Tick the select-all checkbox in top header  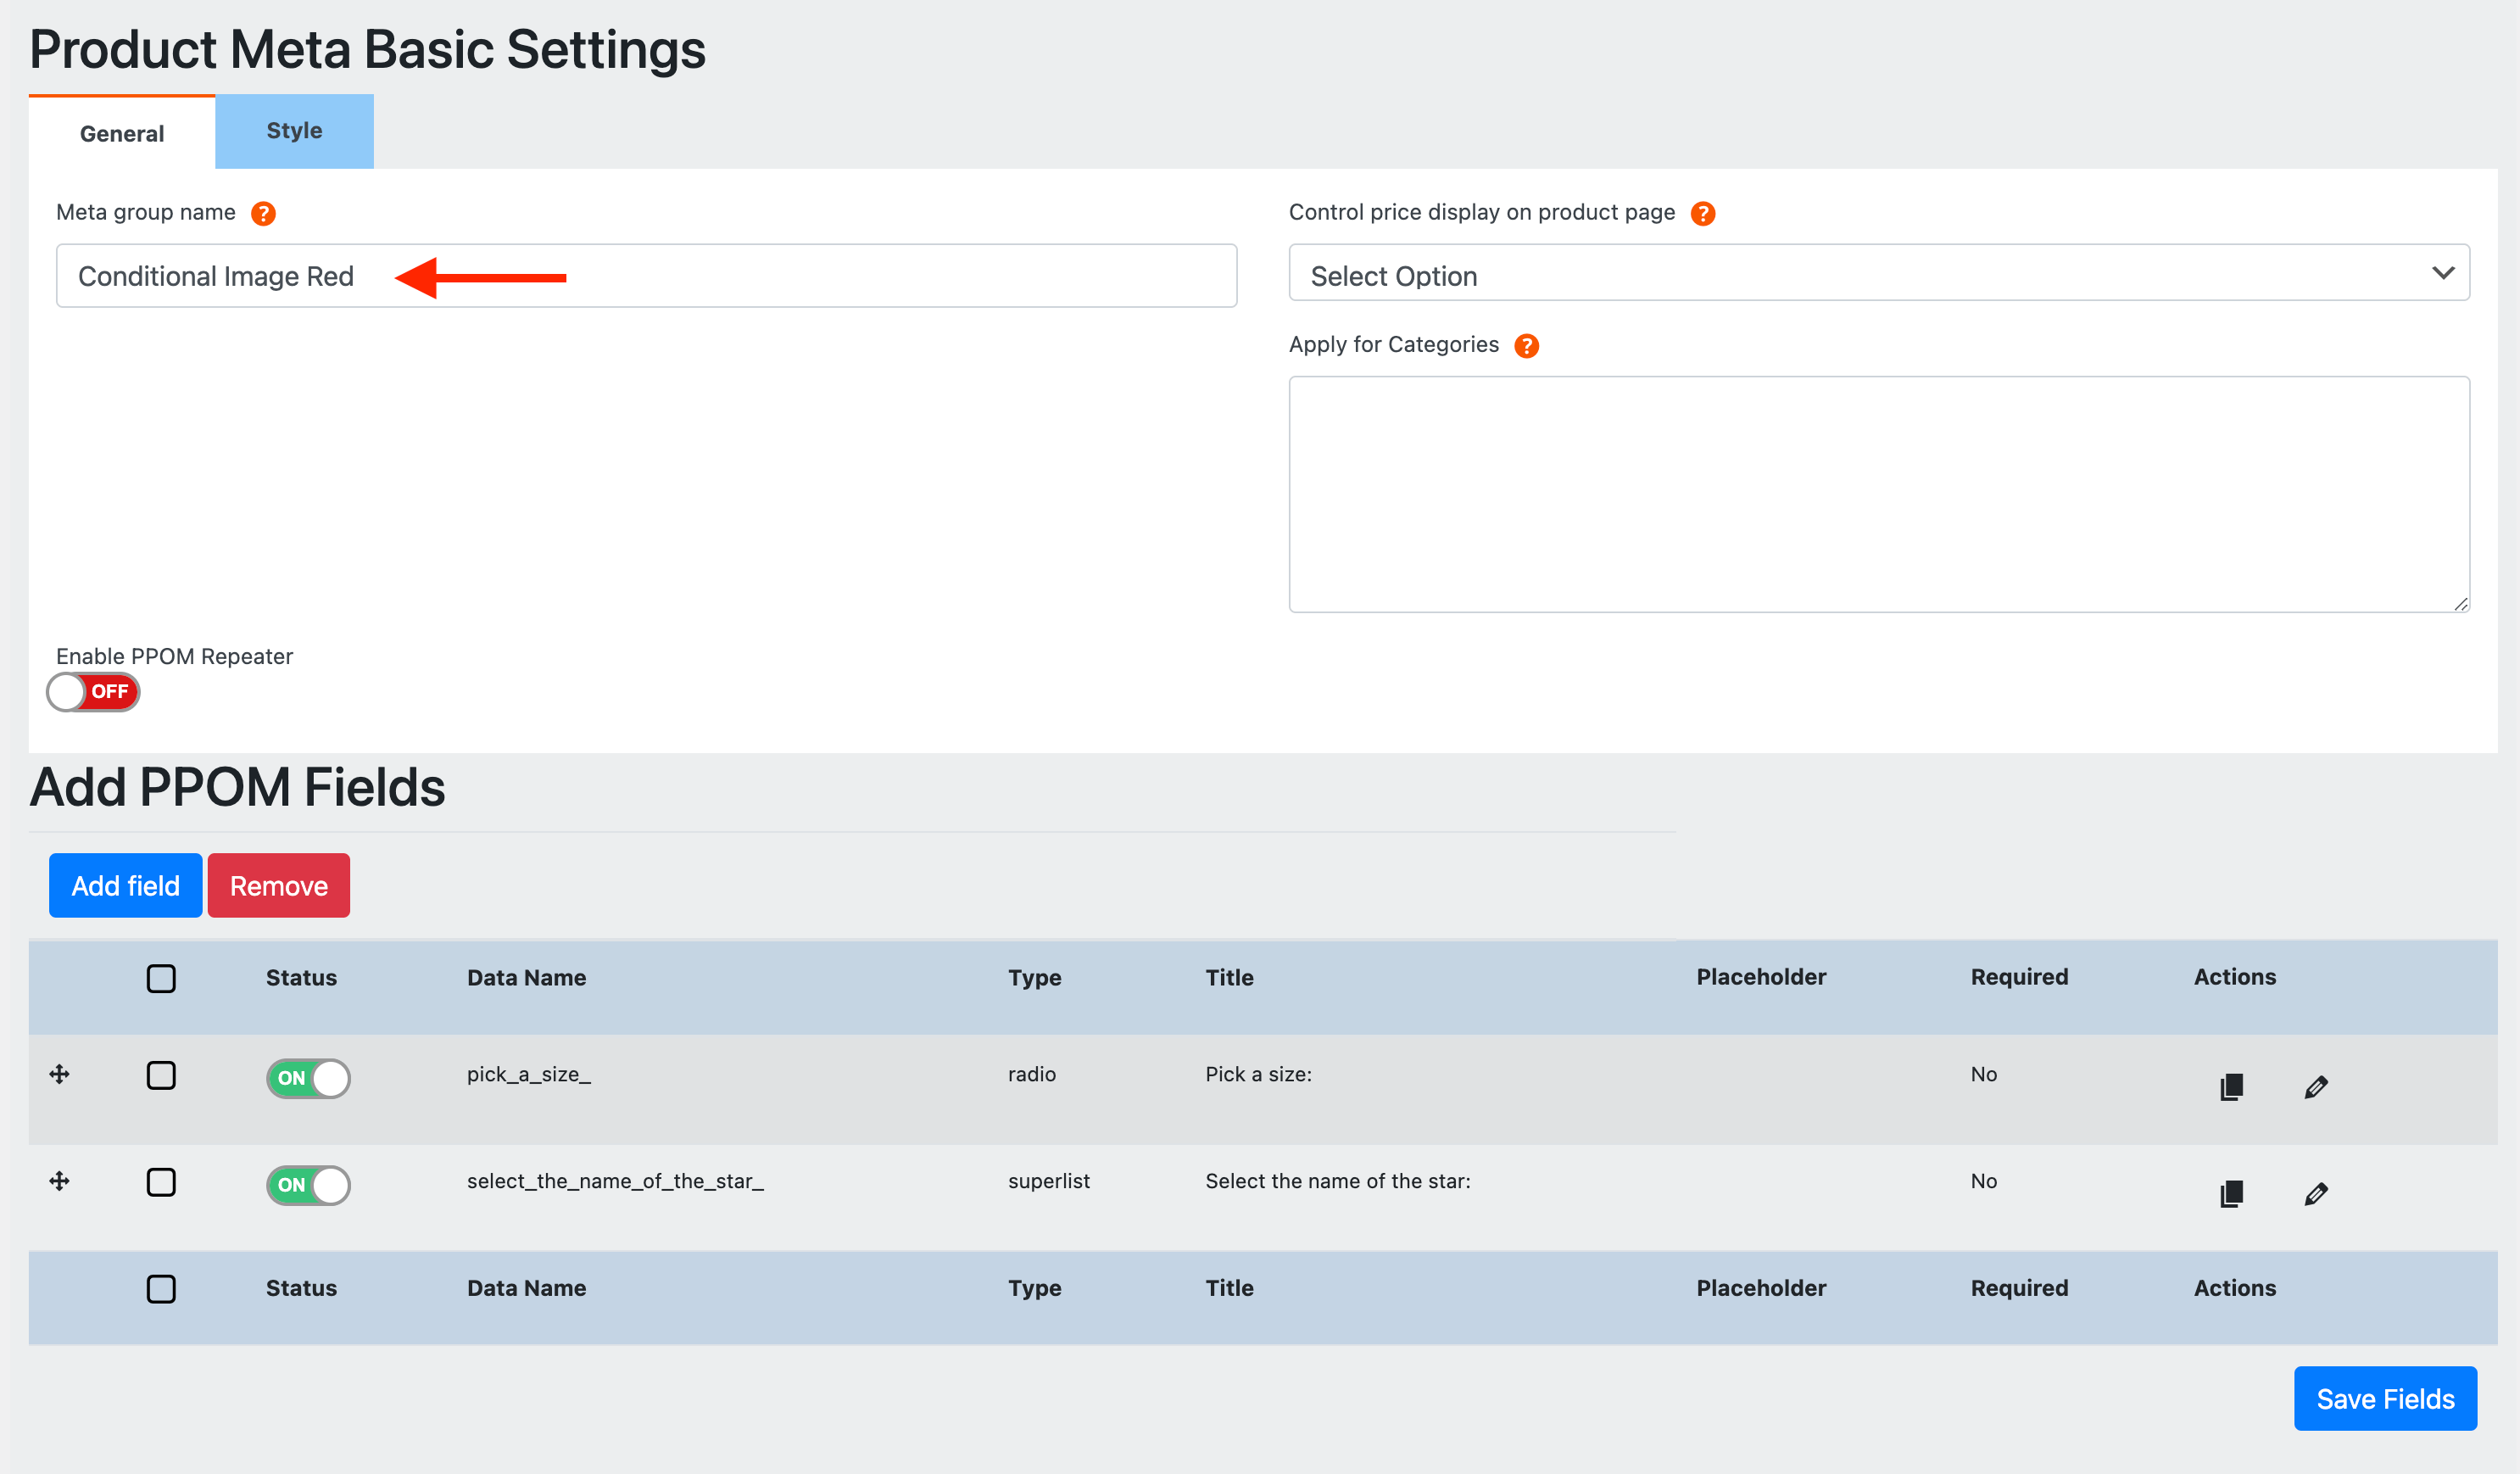161,978
